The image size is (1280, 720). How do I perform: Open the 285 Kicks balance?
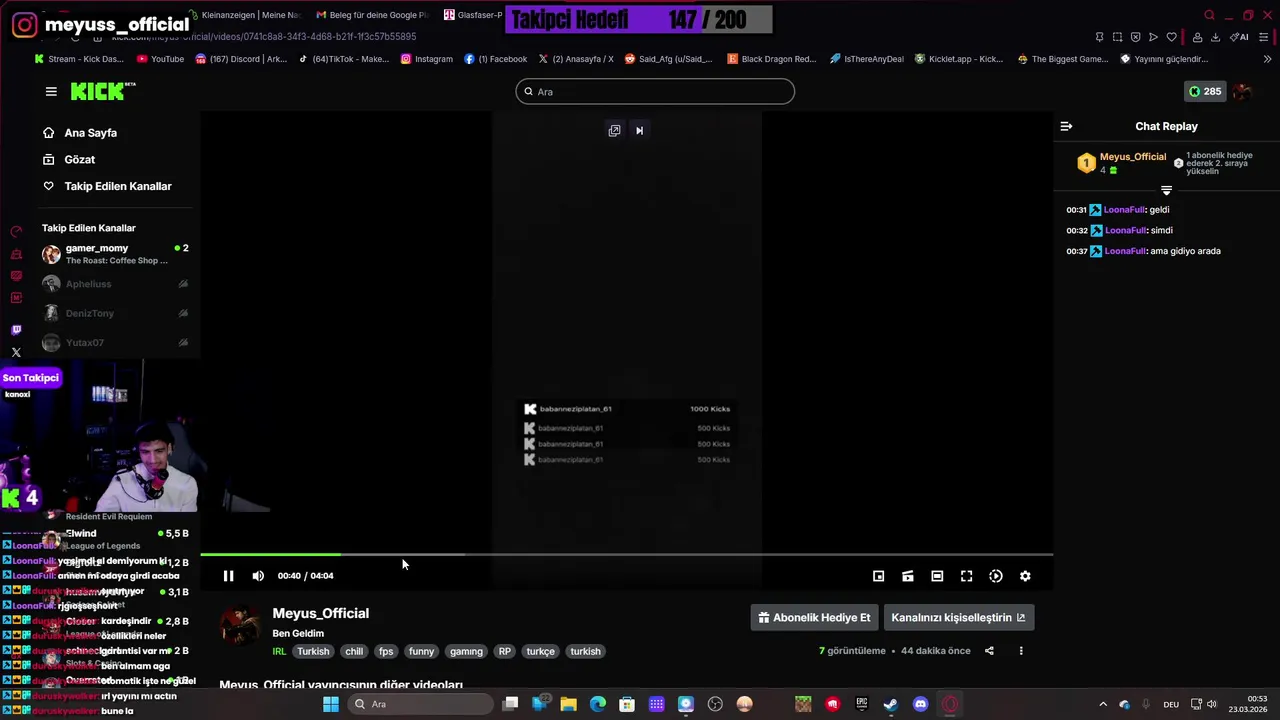click(x=1204, y=91)
